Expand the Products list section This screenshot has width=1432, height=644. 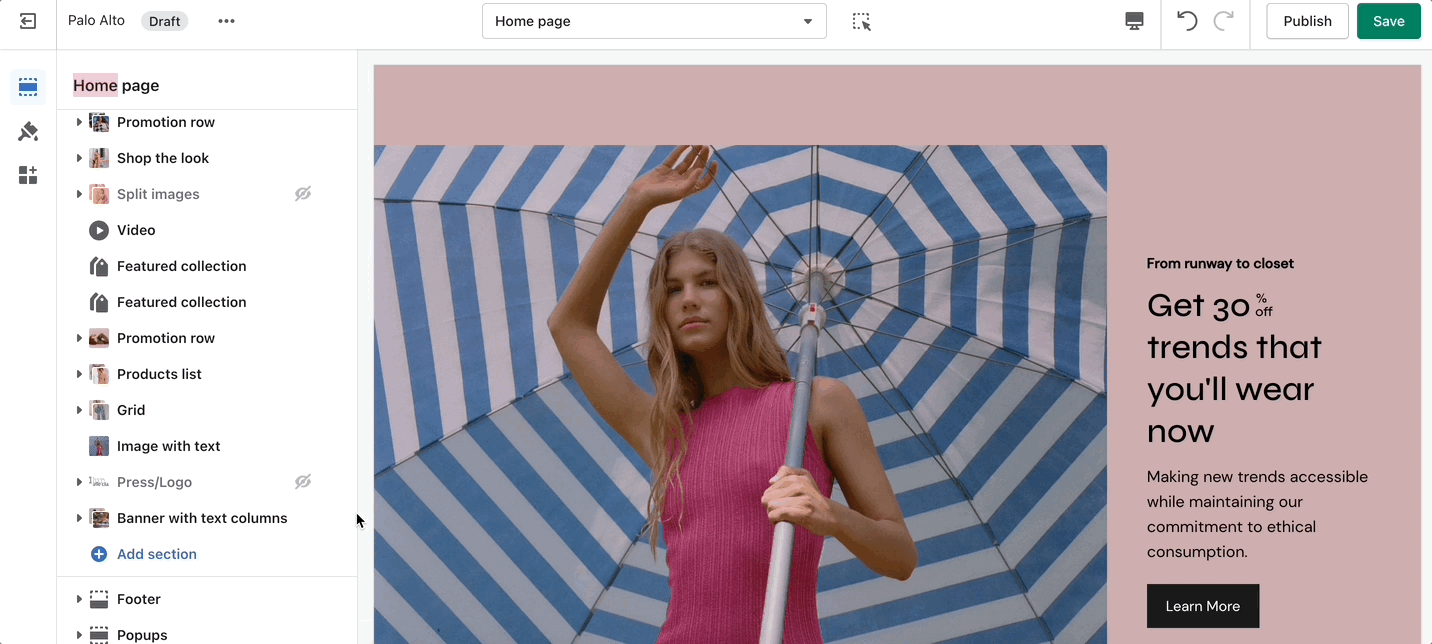(x=79, y=374)
